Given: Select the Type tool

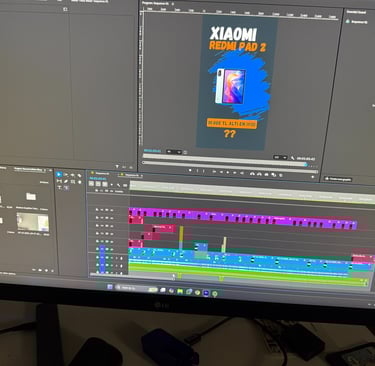Looking at the screenshot, I should pos(59,188).
